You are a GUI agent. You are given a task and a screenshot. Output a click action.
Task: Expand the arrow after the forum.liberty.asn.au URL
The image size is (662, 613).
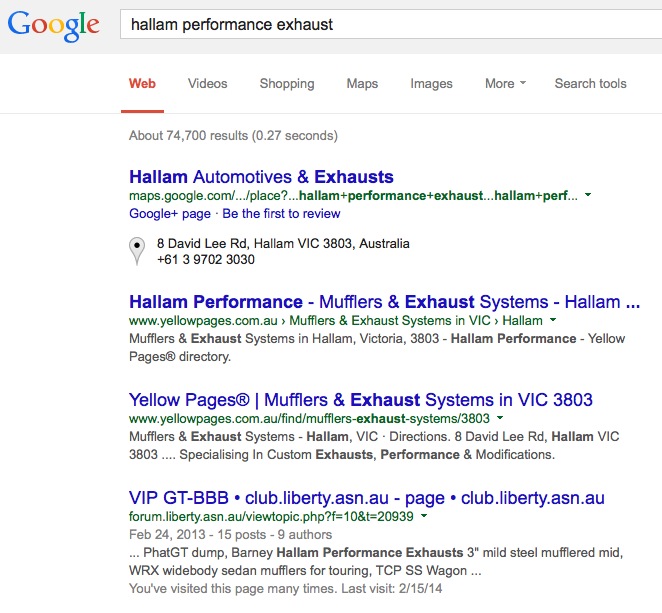(424, 515)
